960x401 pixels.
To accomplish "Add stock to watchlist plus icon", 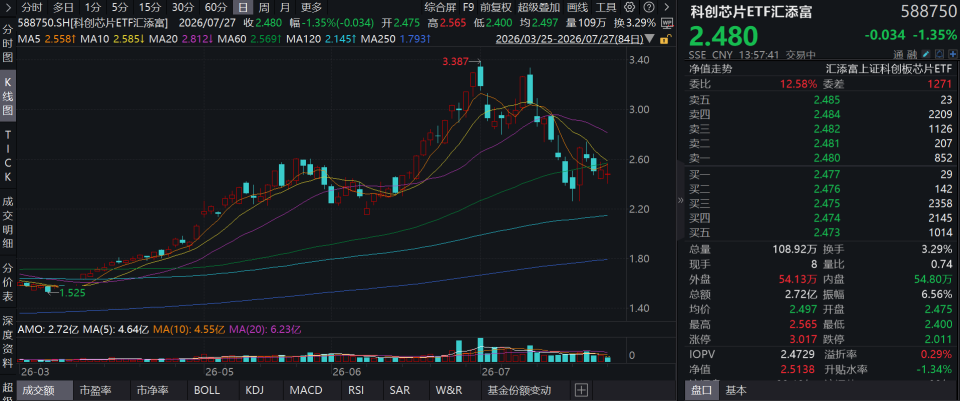I will click(x=953, y=54).
